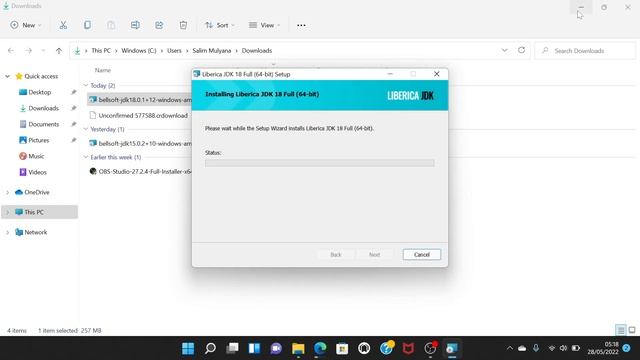This screenshot has width=640, height=360.
Task: Open the volume control in system tray
Action: point(563,348)
